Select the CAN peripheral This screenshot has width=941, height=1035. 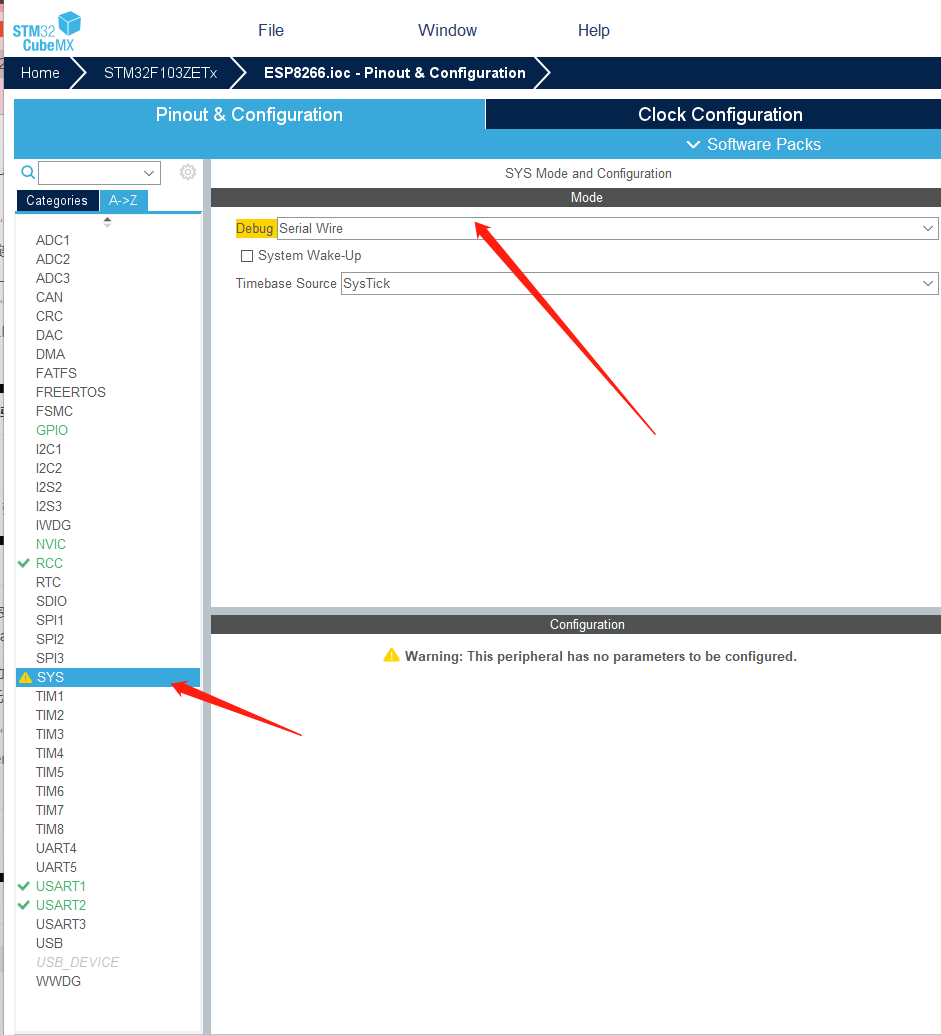(x=49, y=297)
